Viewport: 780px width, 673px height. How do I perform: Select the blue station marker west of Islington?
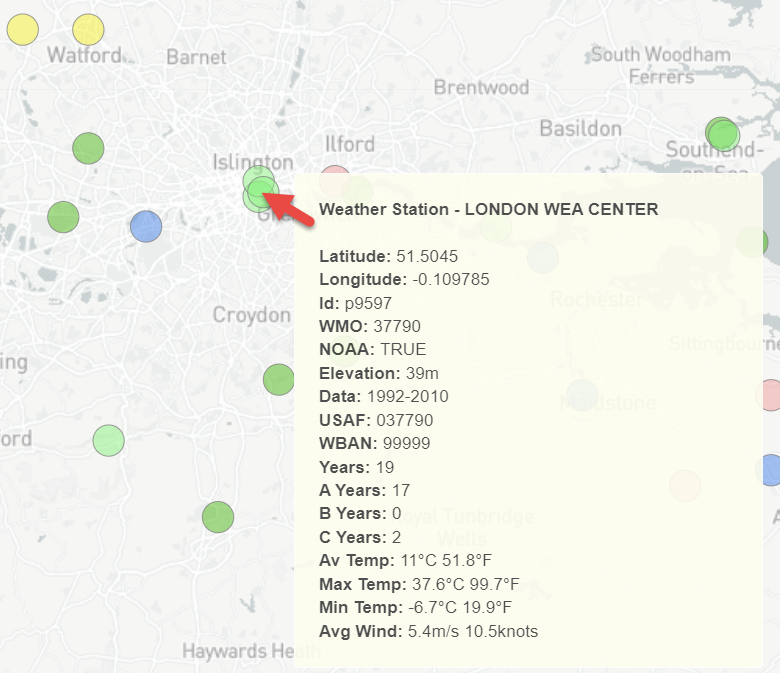[146, 226]
